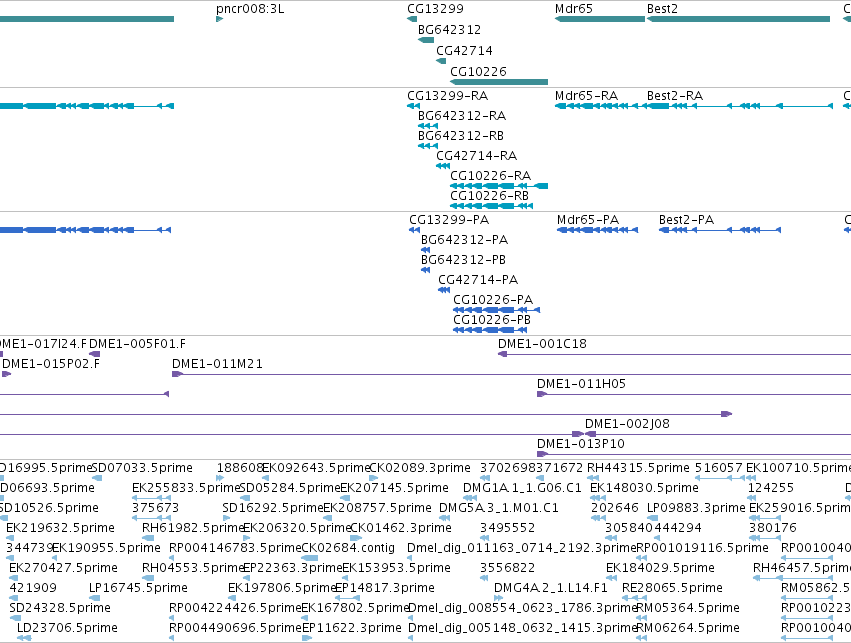Open EST EK270427.5prime
The image size is (851, 643).
tap(63, 568)
